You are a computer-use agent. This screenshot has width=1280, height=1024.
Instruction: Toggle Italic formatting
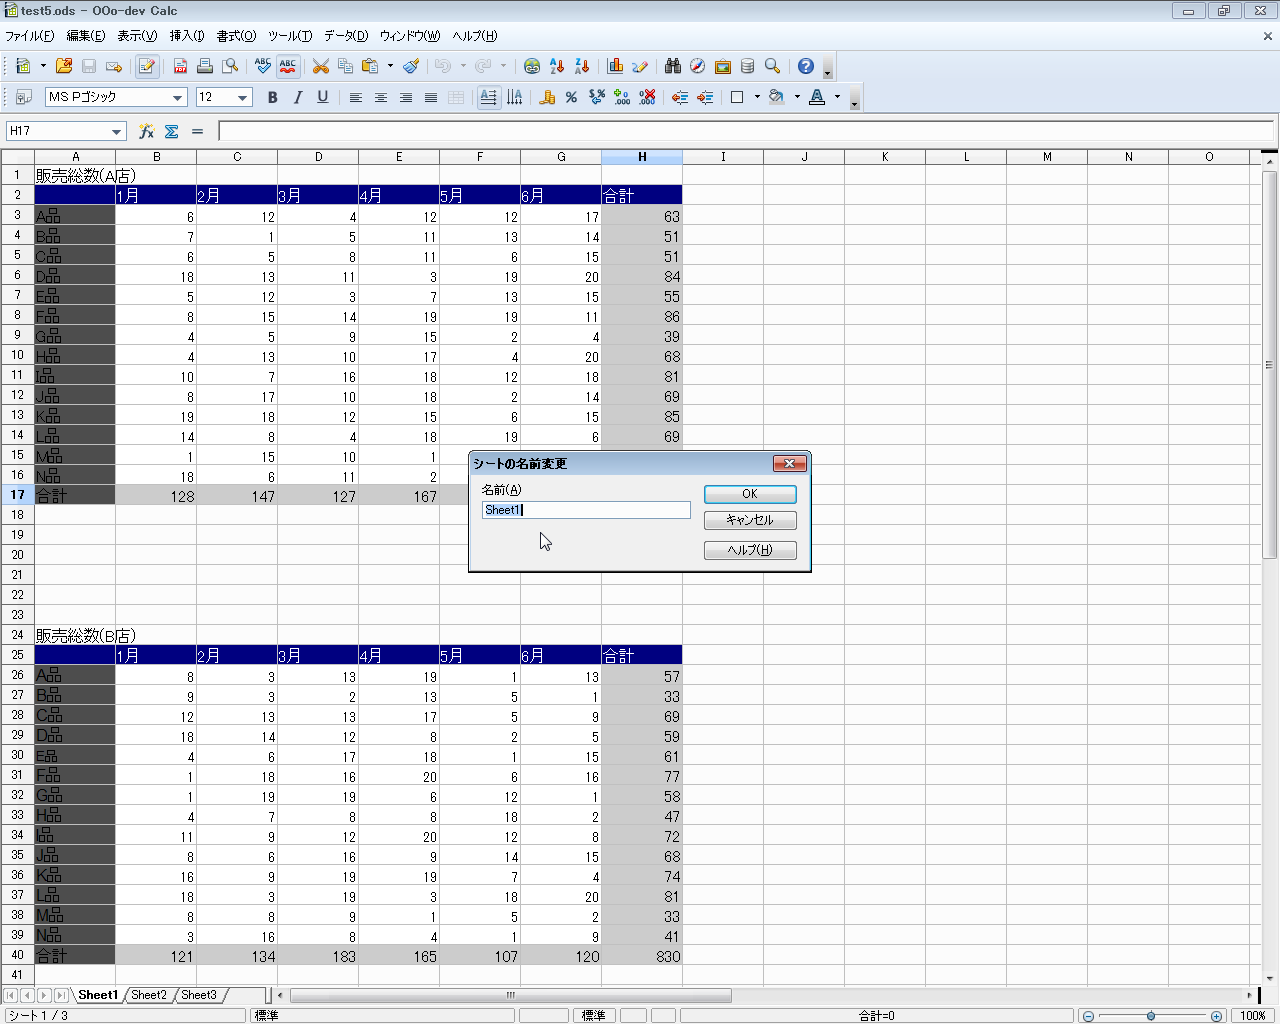click(297, 98)
